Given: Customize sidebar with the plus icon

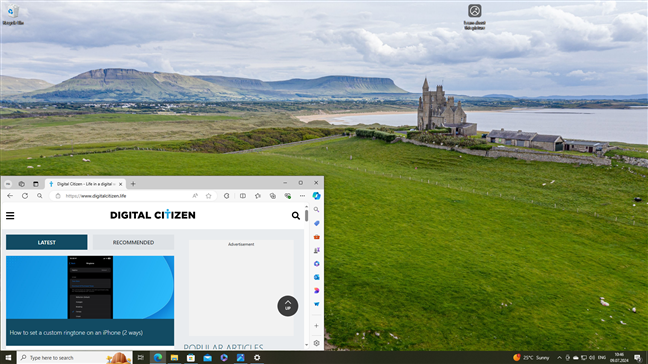Looking at the screenshot, I should (317, 326).
